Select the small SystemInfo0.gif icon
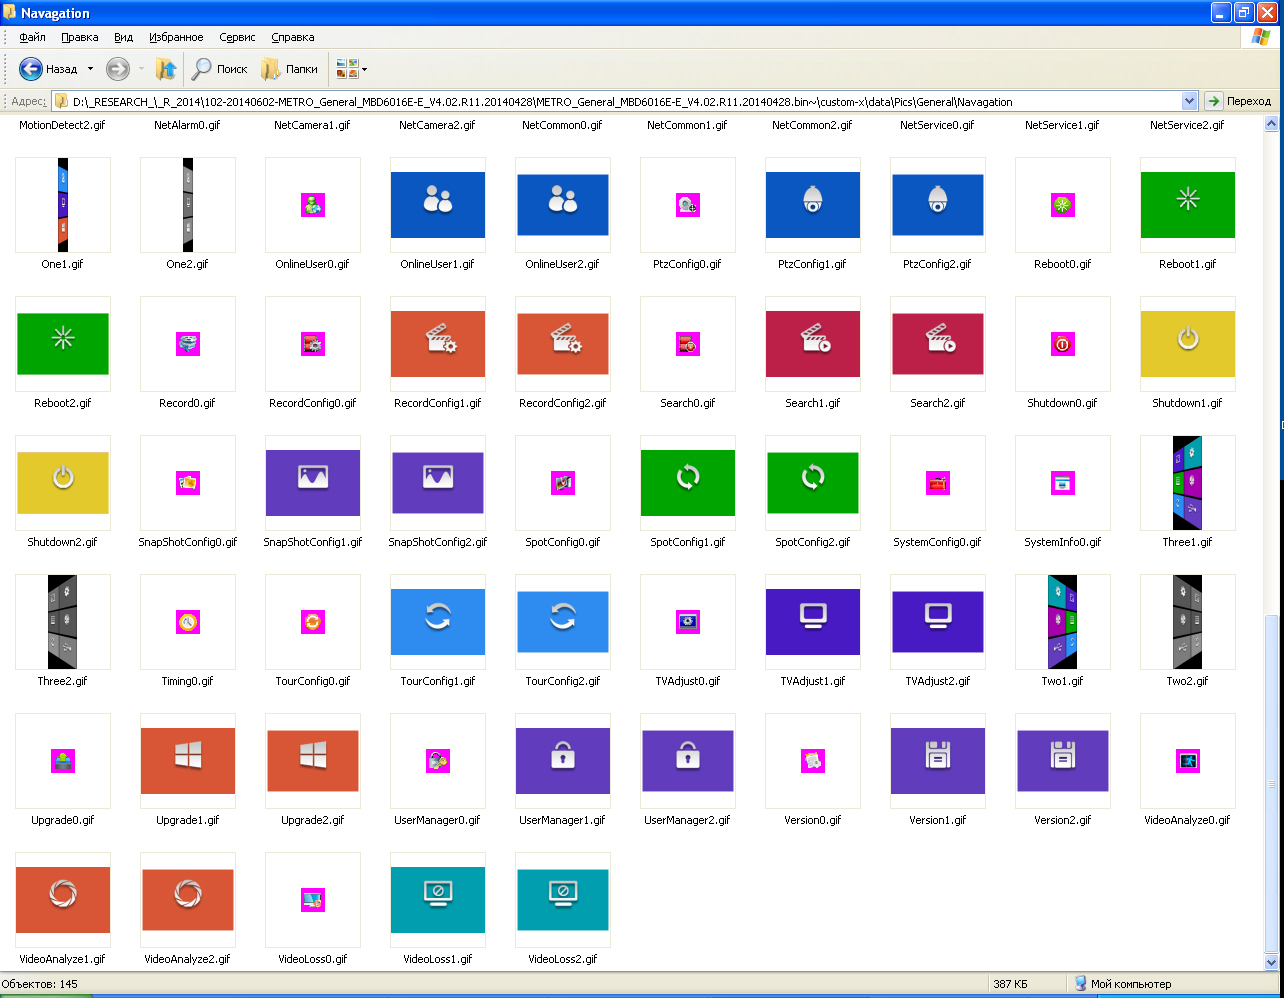 click(x=1062, y=483)
